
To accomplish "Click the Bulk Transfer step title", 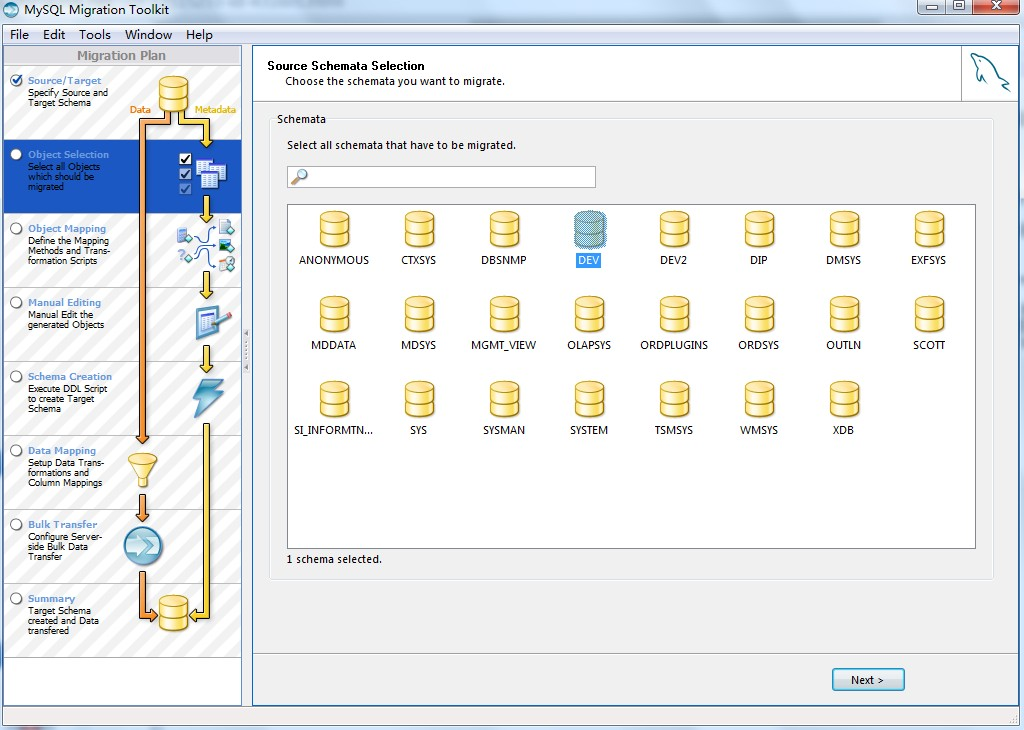I will (62, 524).
